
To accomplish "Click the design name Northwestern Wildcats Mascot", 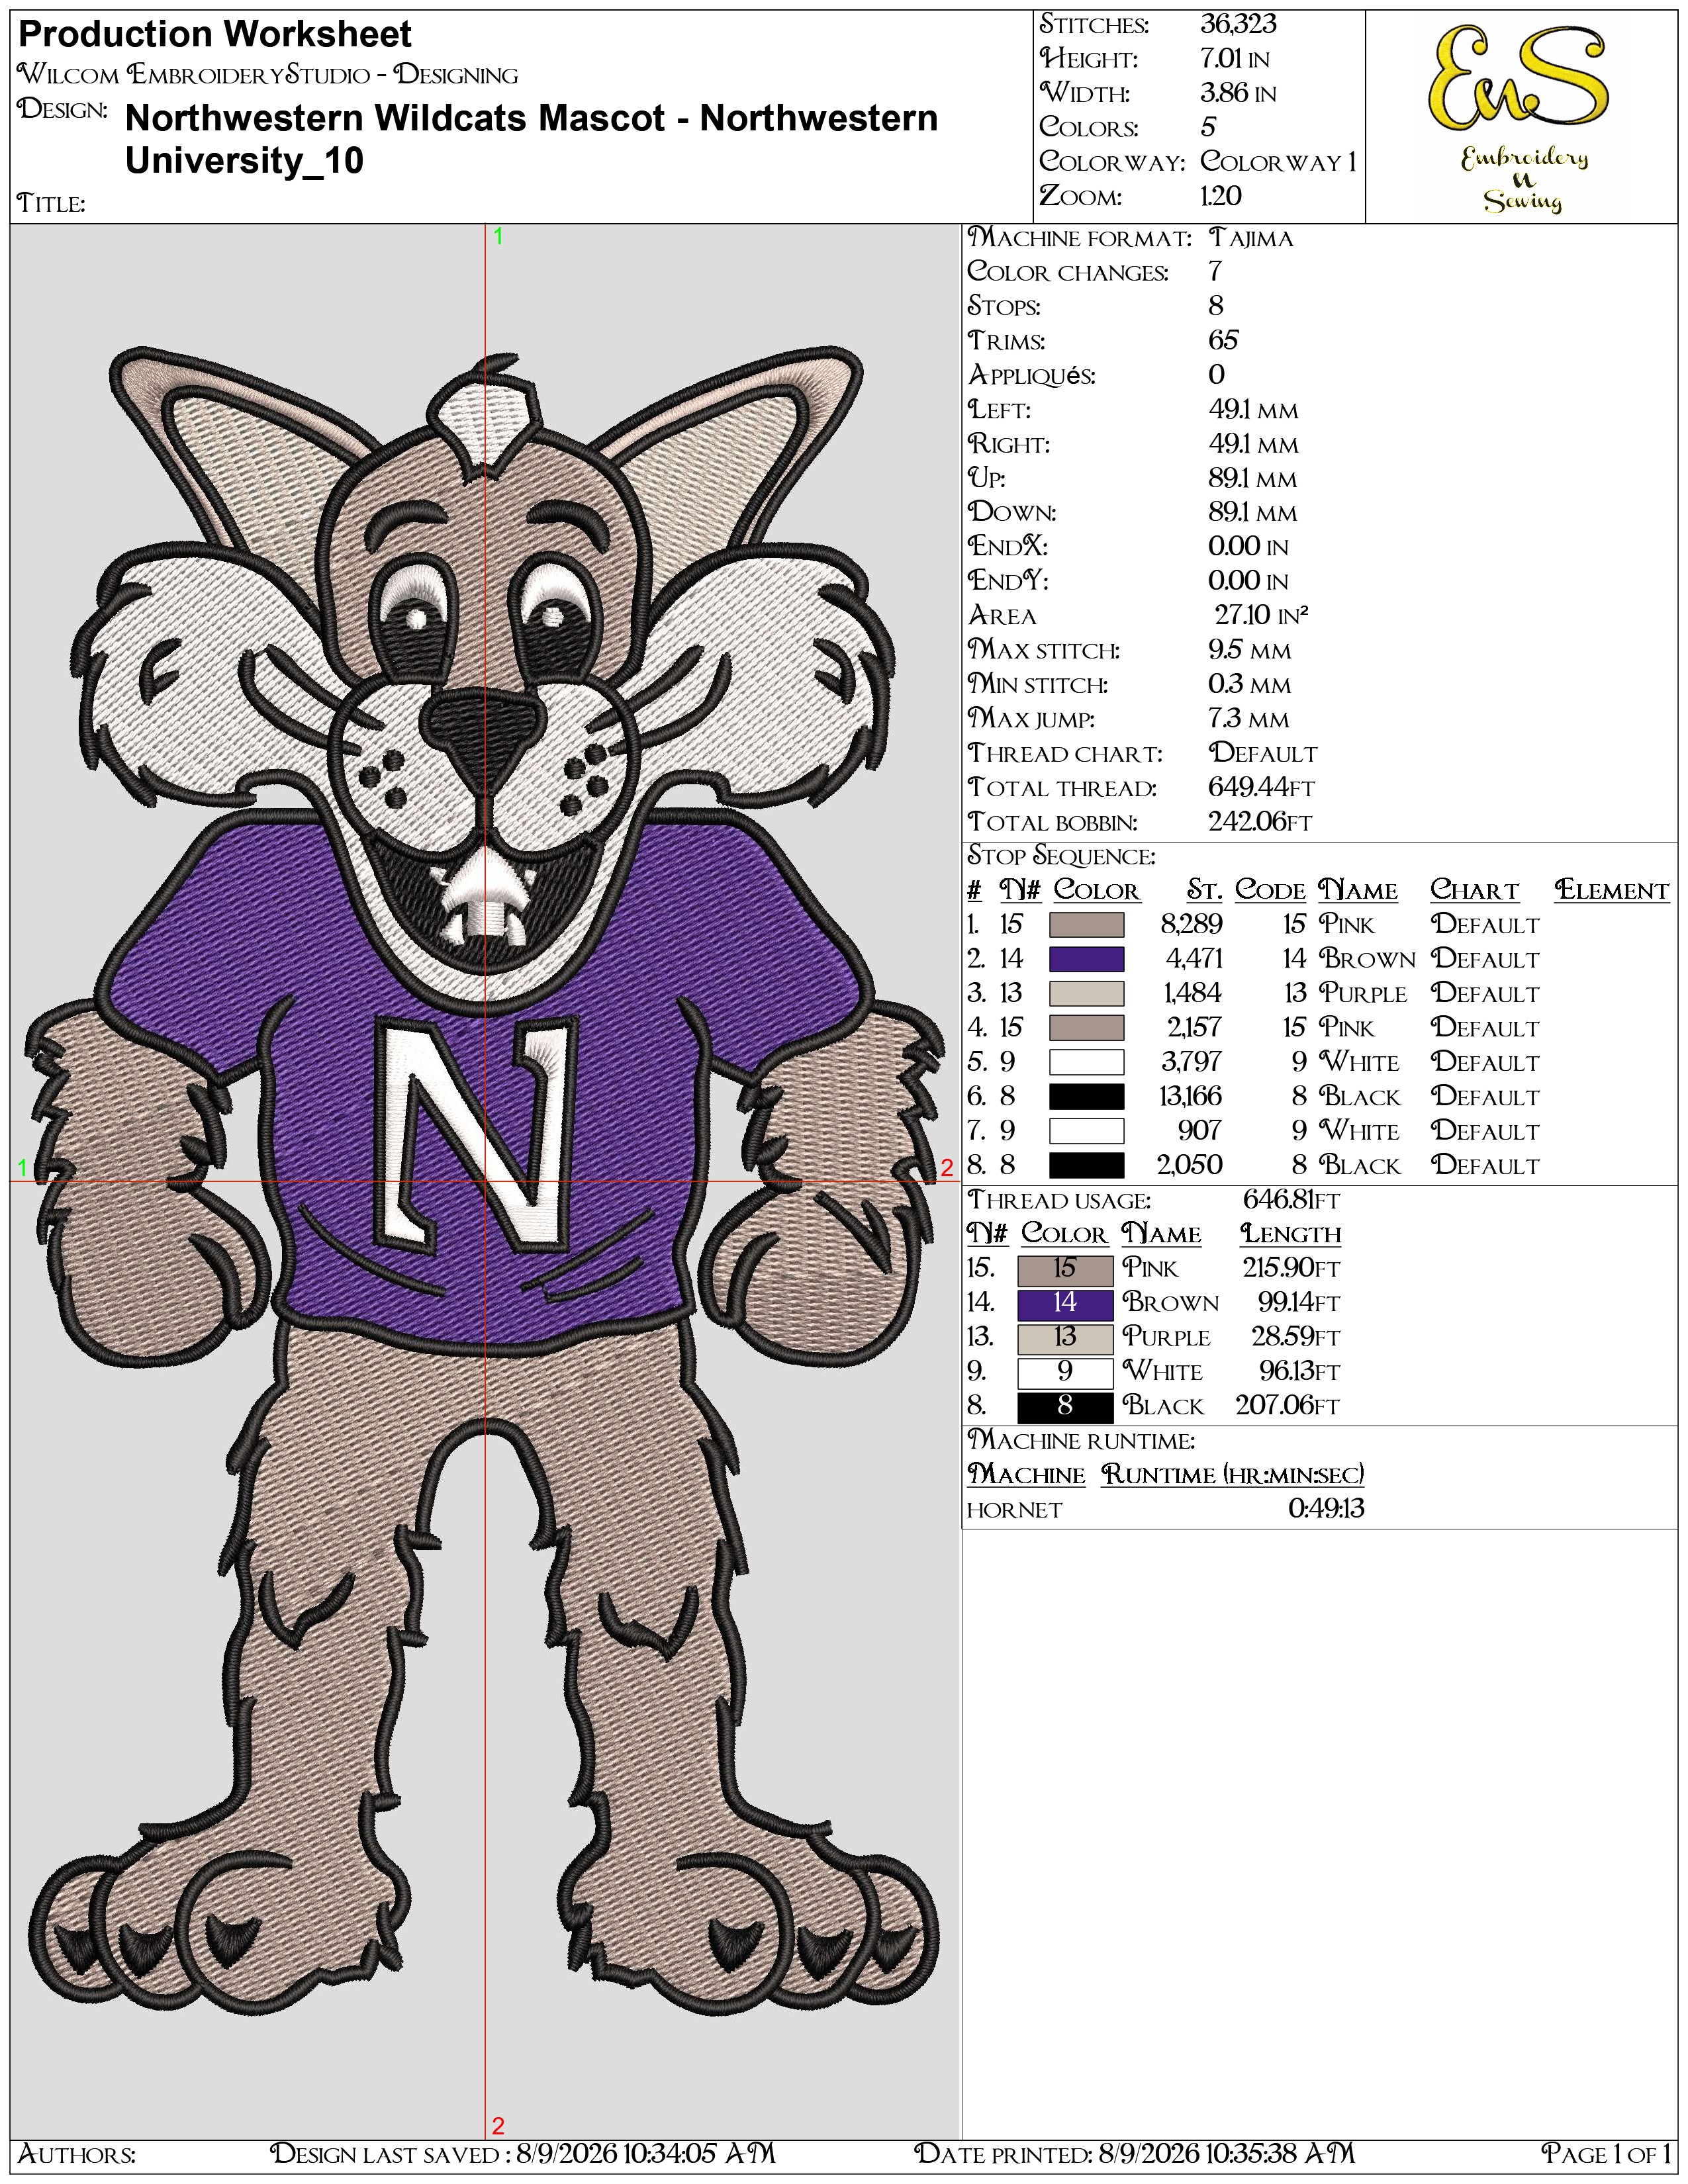I will pyautogui.click(x=395, y=118).
